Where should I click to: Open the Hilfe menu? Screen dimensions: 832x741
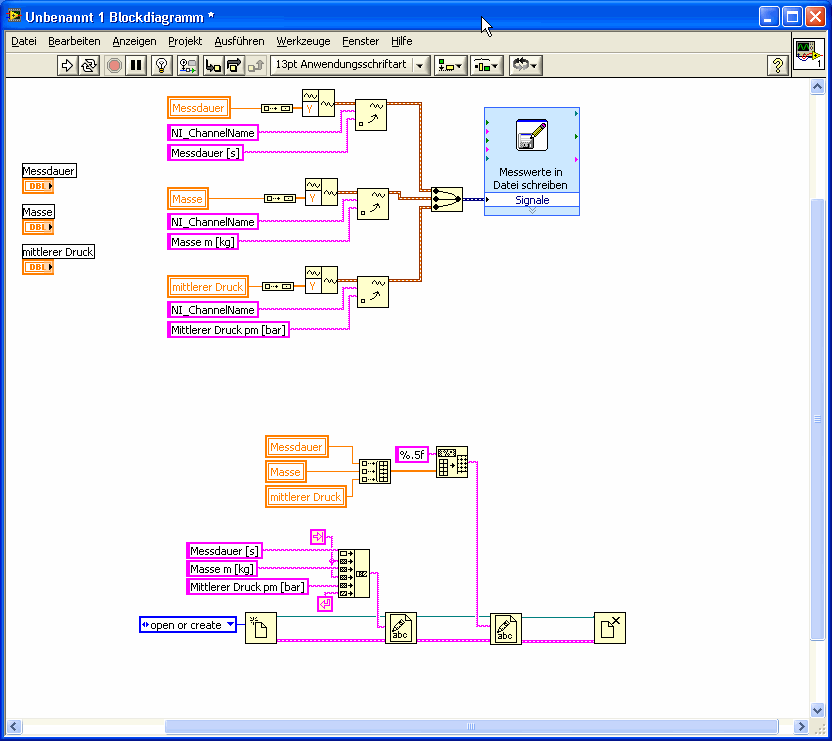402,41
